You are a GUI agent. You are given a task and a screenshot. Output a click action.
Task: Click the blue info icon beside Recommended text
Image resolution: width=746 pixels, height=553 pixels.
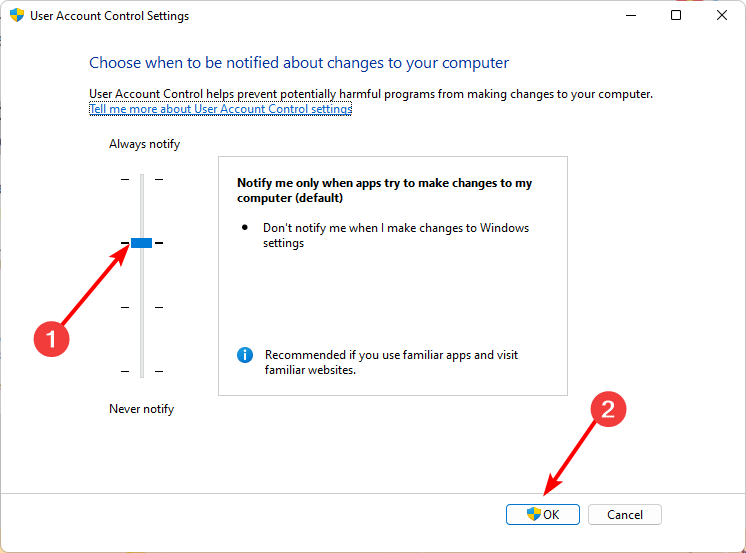(x=245, y=355)
